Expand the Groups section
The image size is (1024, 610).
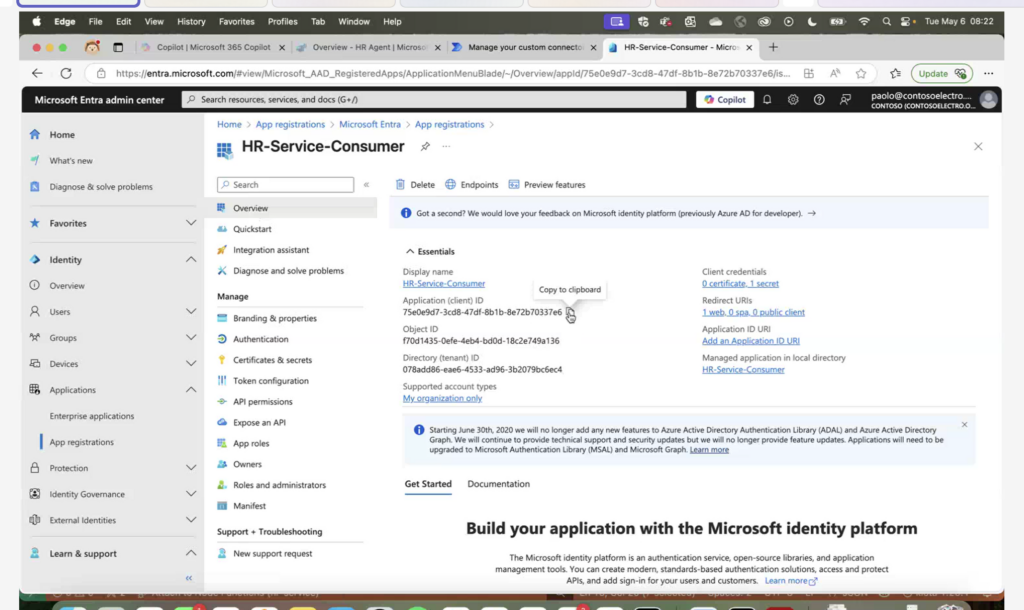[191, 338]
